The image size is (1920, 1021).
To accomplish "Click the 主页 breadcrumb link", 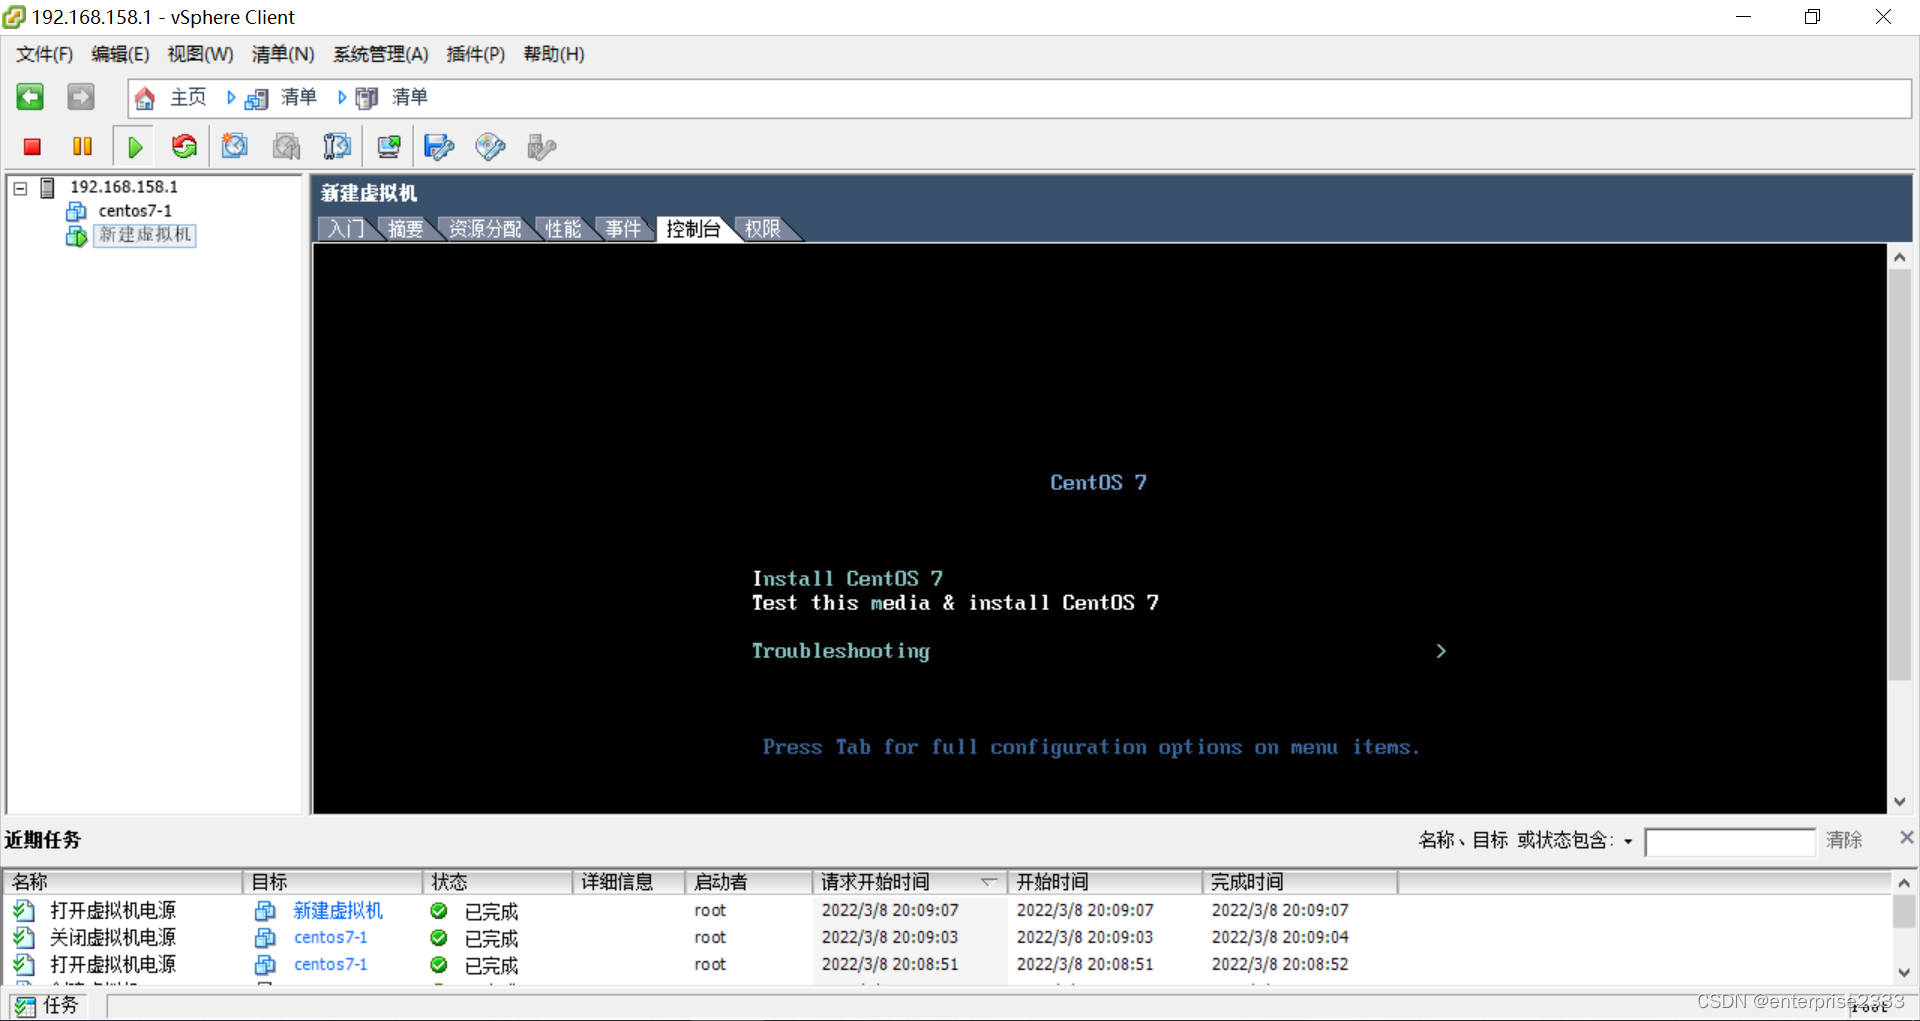I will (188, 97).
